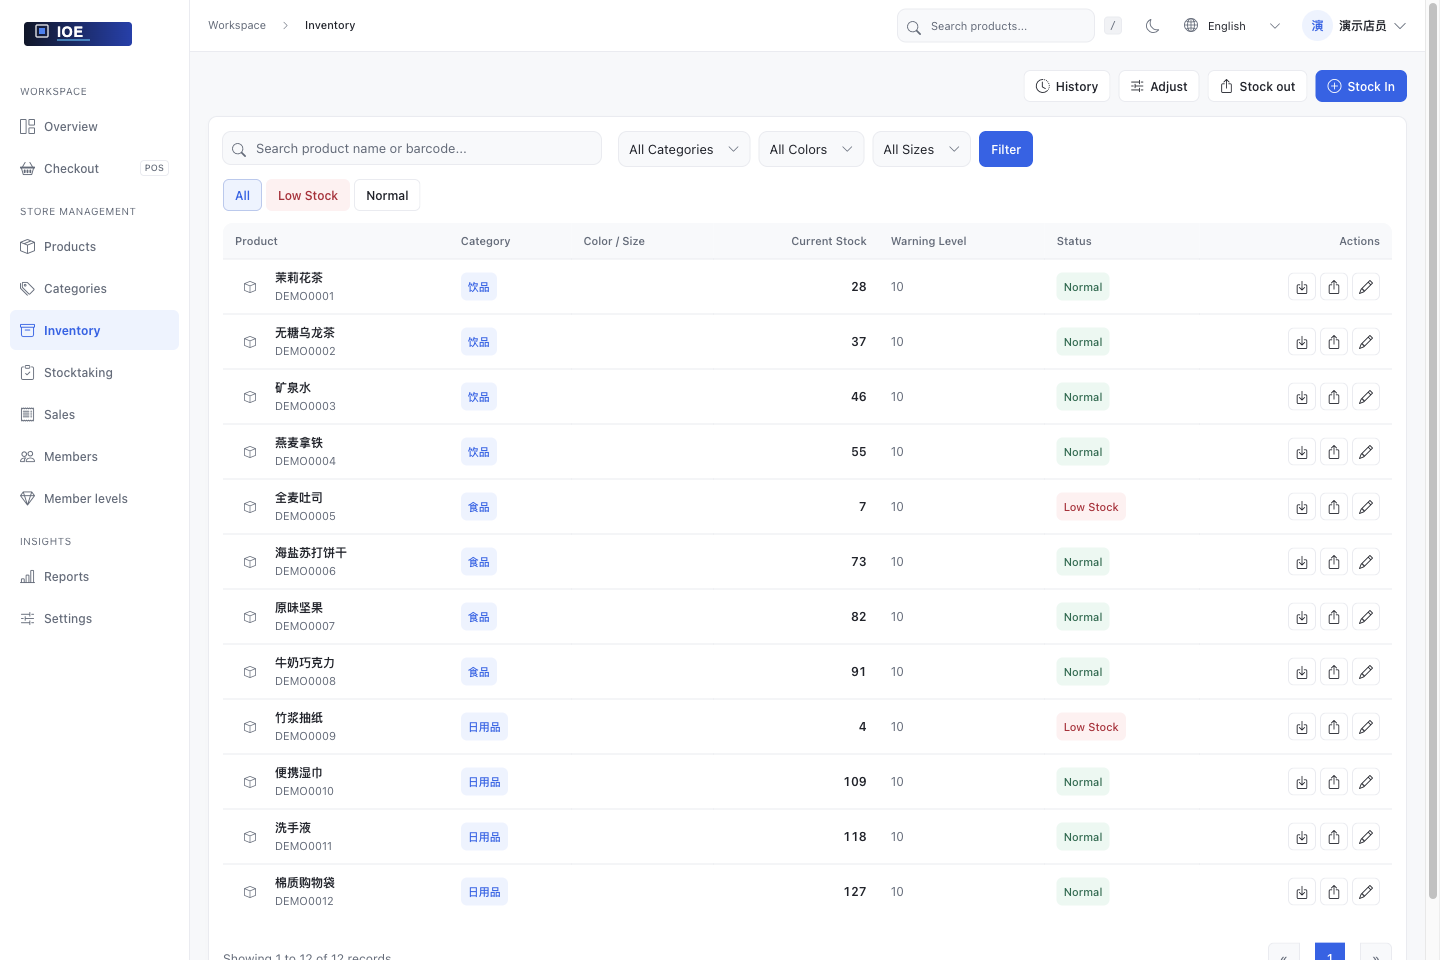
Task: Click stock-out icon for 棉质购物袋 row
Action: 1334,892
